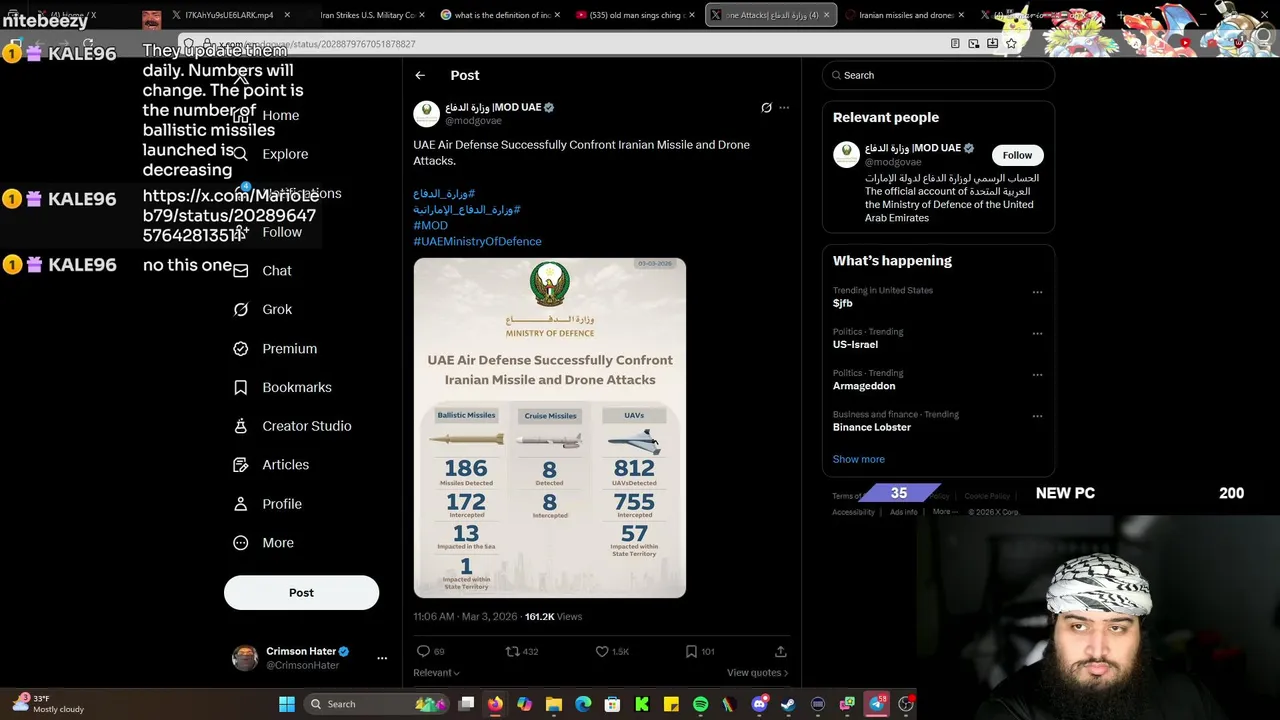Click the share icon on the post
The image size is (1280, 720).
pos(780,651)
